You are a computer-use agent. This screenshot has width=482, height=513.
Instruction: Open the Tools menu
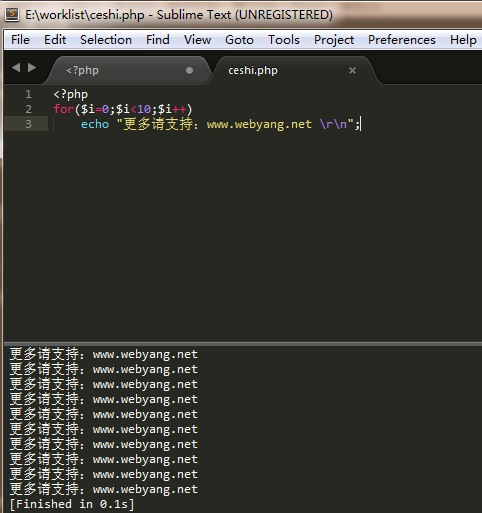click(x=284, y=40)
